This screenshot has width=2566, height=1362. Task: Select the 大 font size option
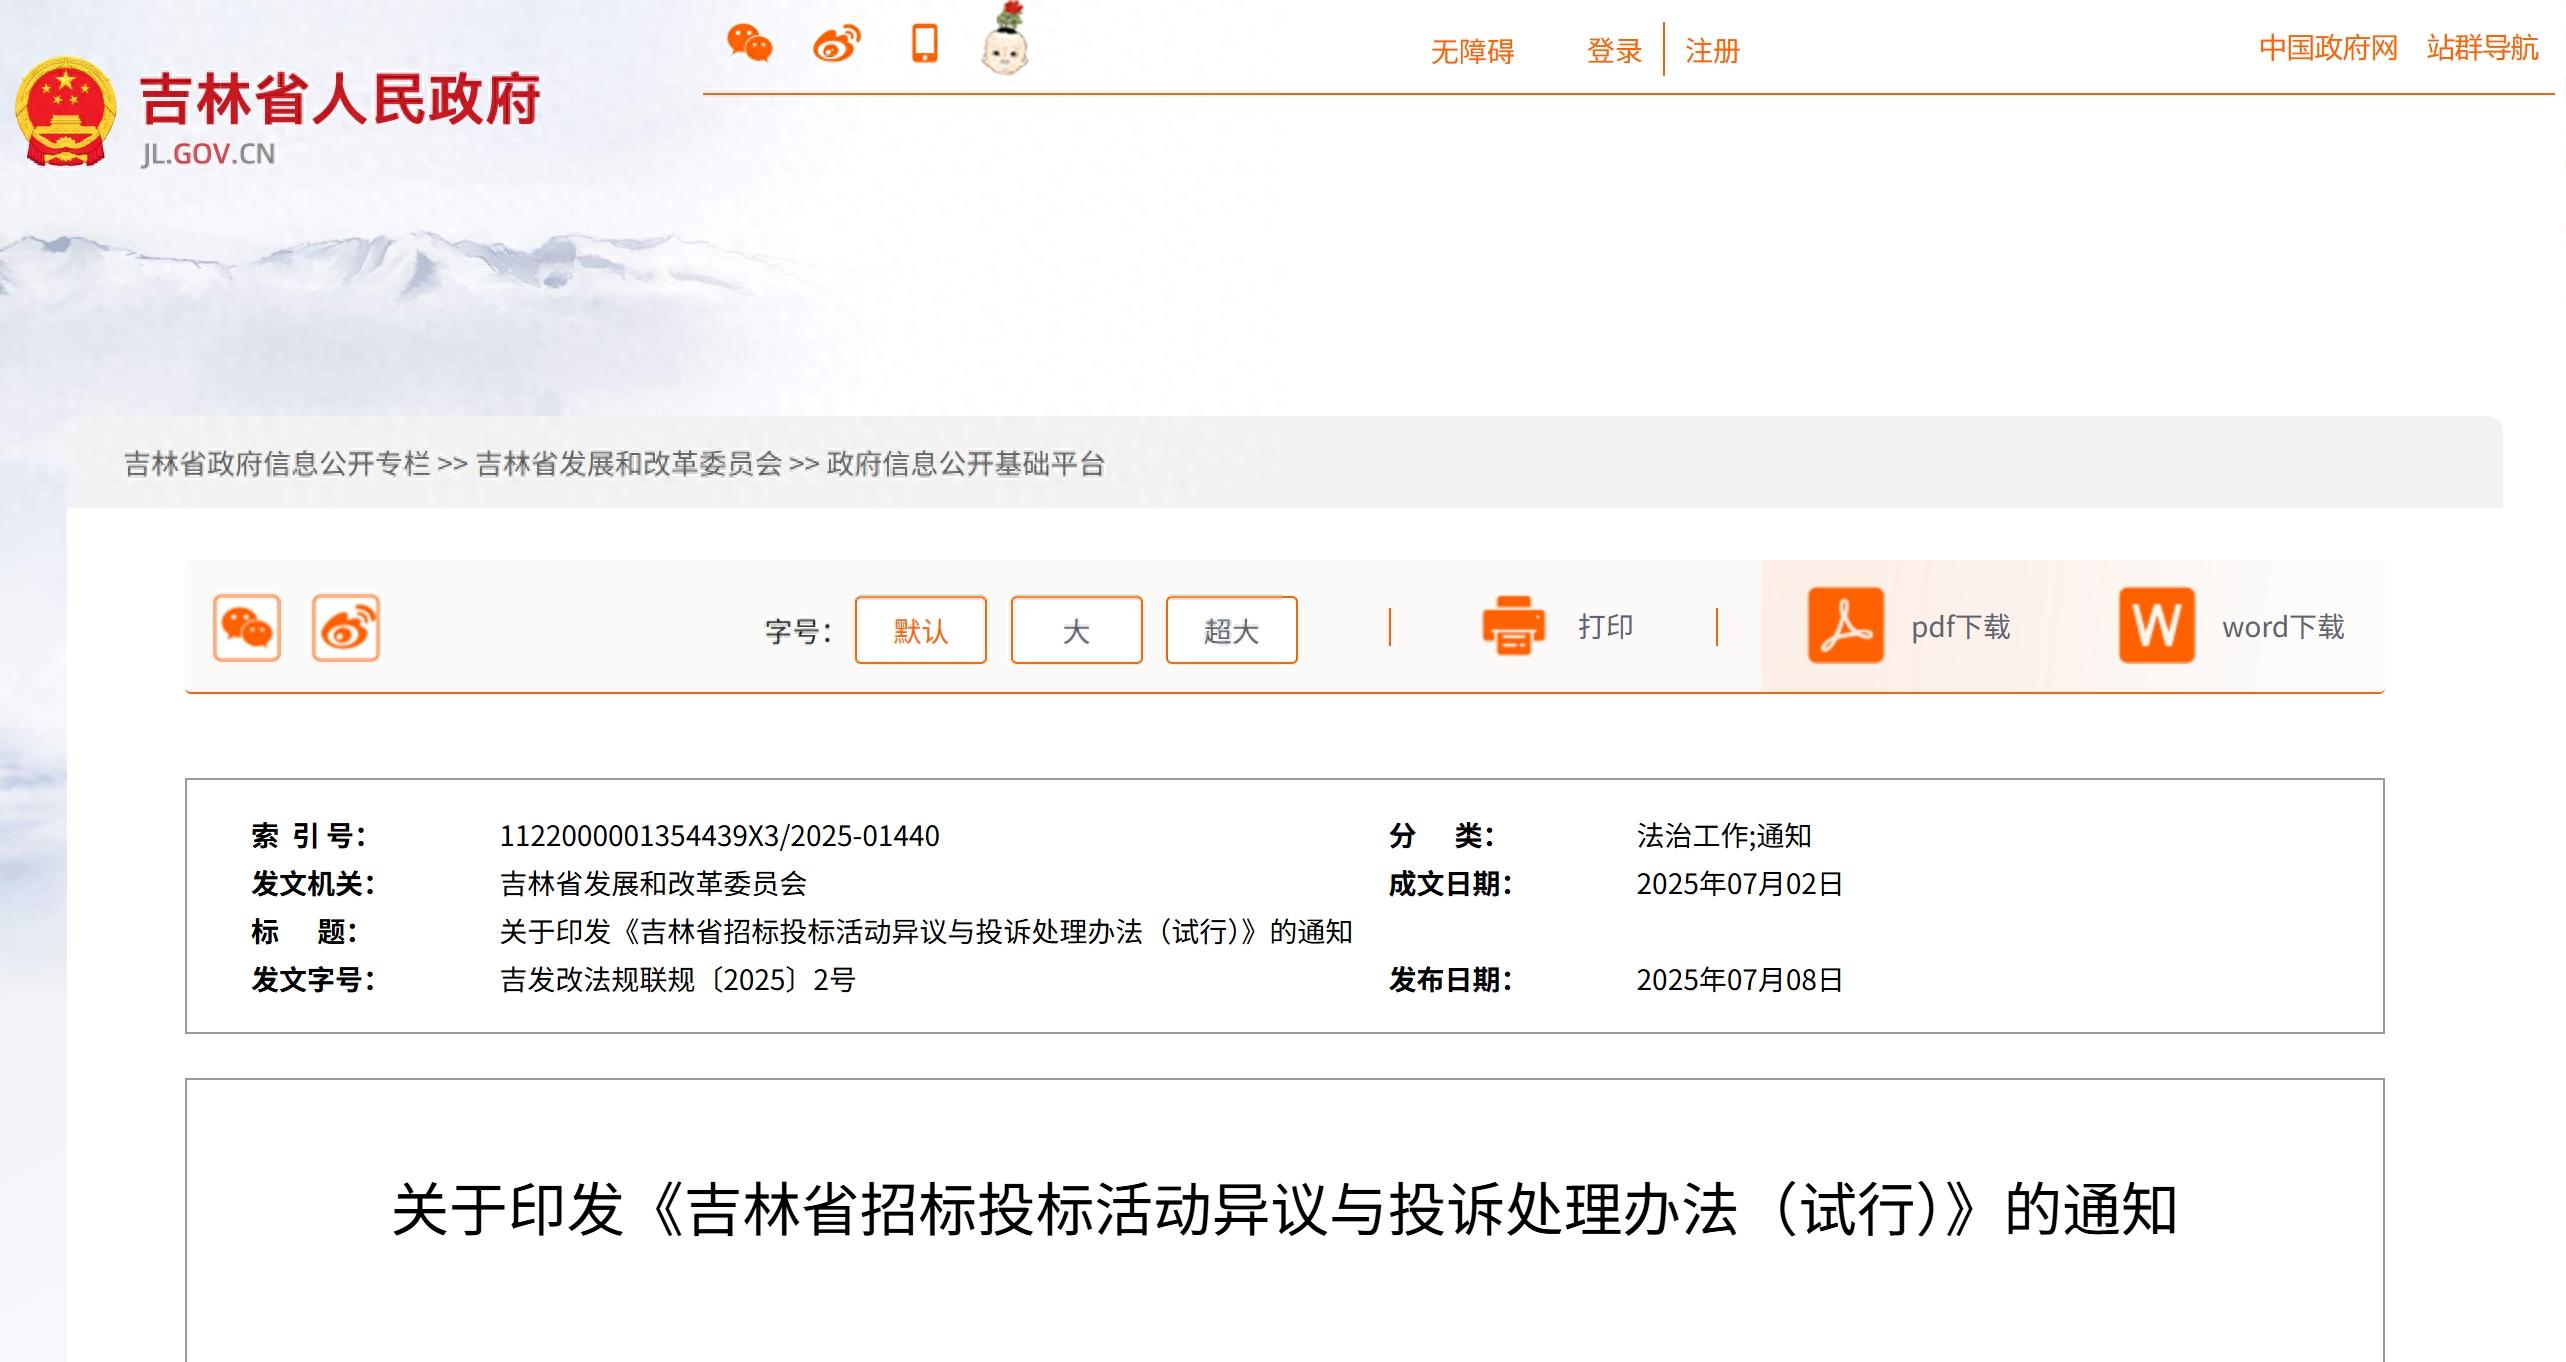[x=1075, y=630]
